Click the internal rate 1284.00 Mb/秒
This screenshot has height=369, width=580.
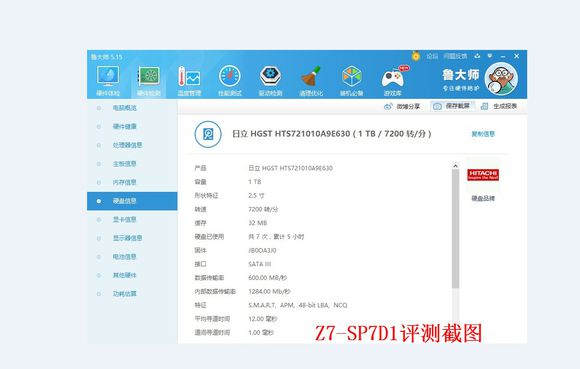tap(269, 291)
